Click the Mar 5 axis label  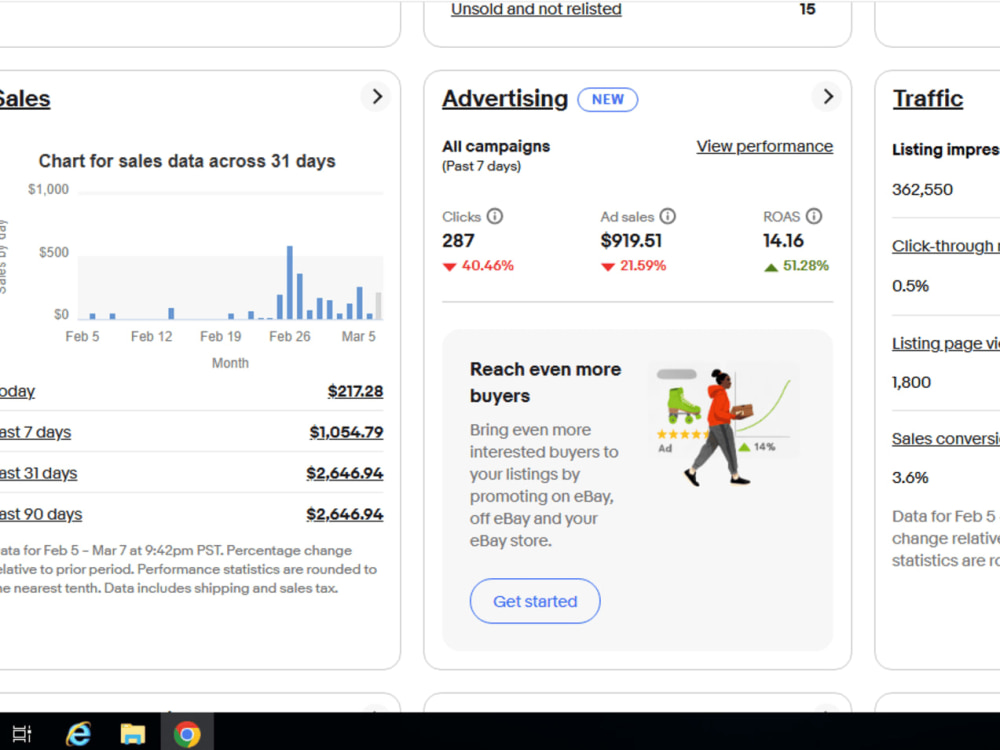click(358, 337)
